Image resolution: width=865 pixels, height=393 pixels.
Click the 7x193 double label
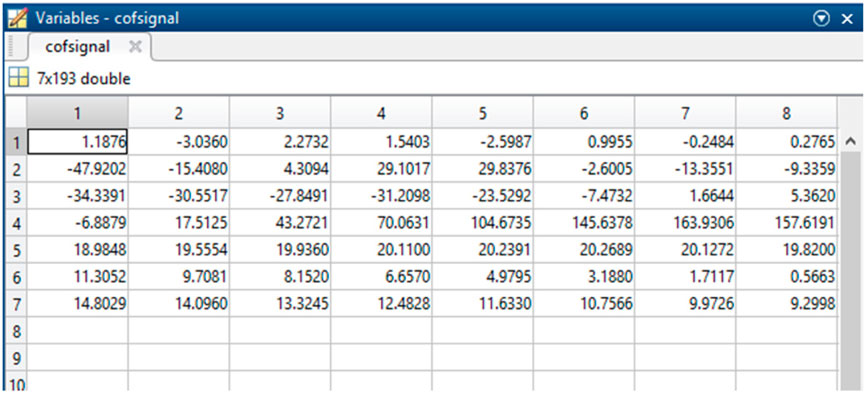point(83,79)
